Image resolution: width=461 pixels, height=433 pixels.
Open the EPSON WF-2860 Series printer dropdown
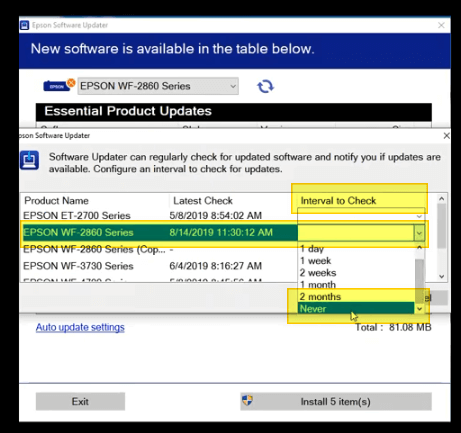pos(158,86)
